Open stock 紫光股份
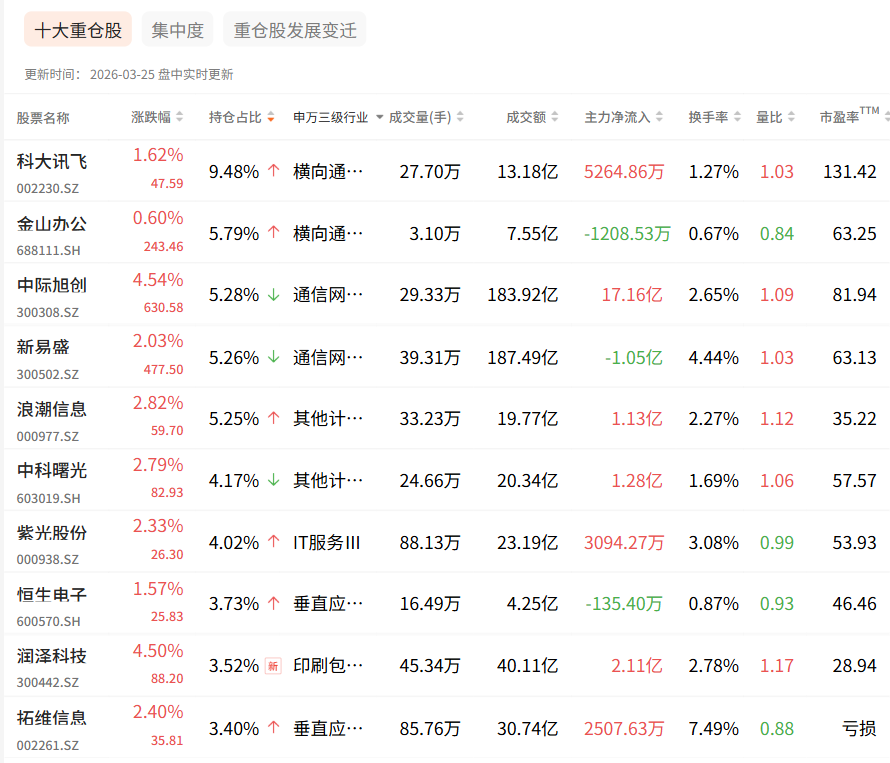Image resolution: width=890 pixels, height=763 pixels. coord(52,533)
